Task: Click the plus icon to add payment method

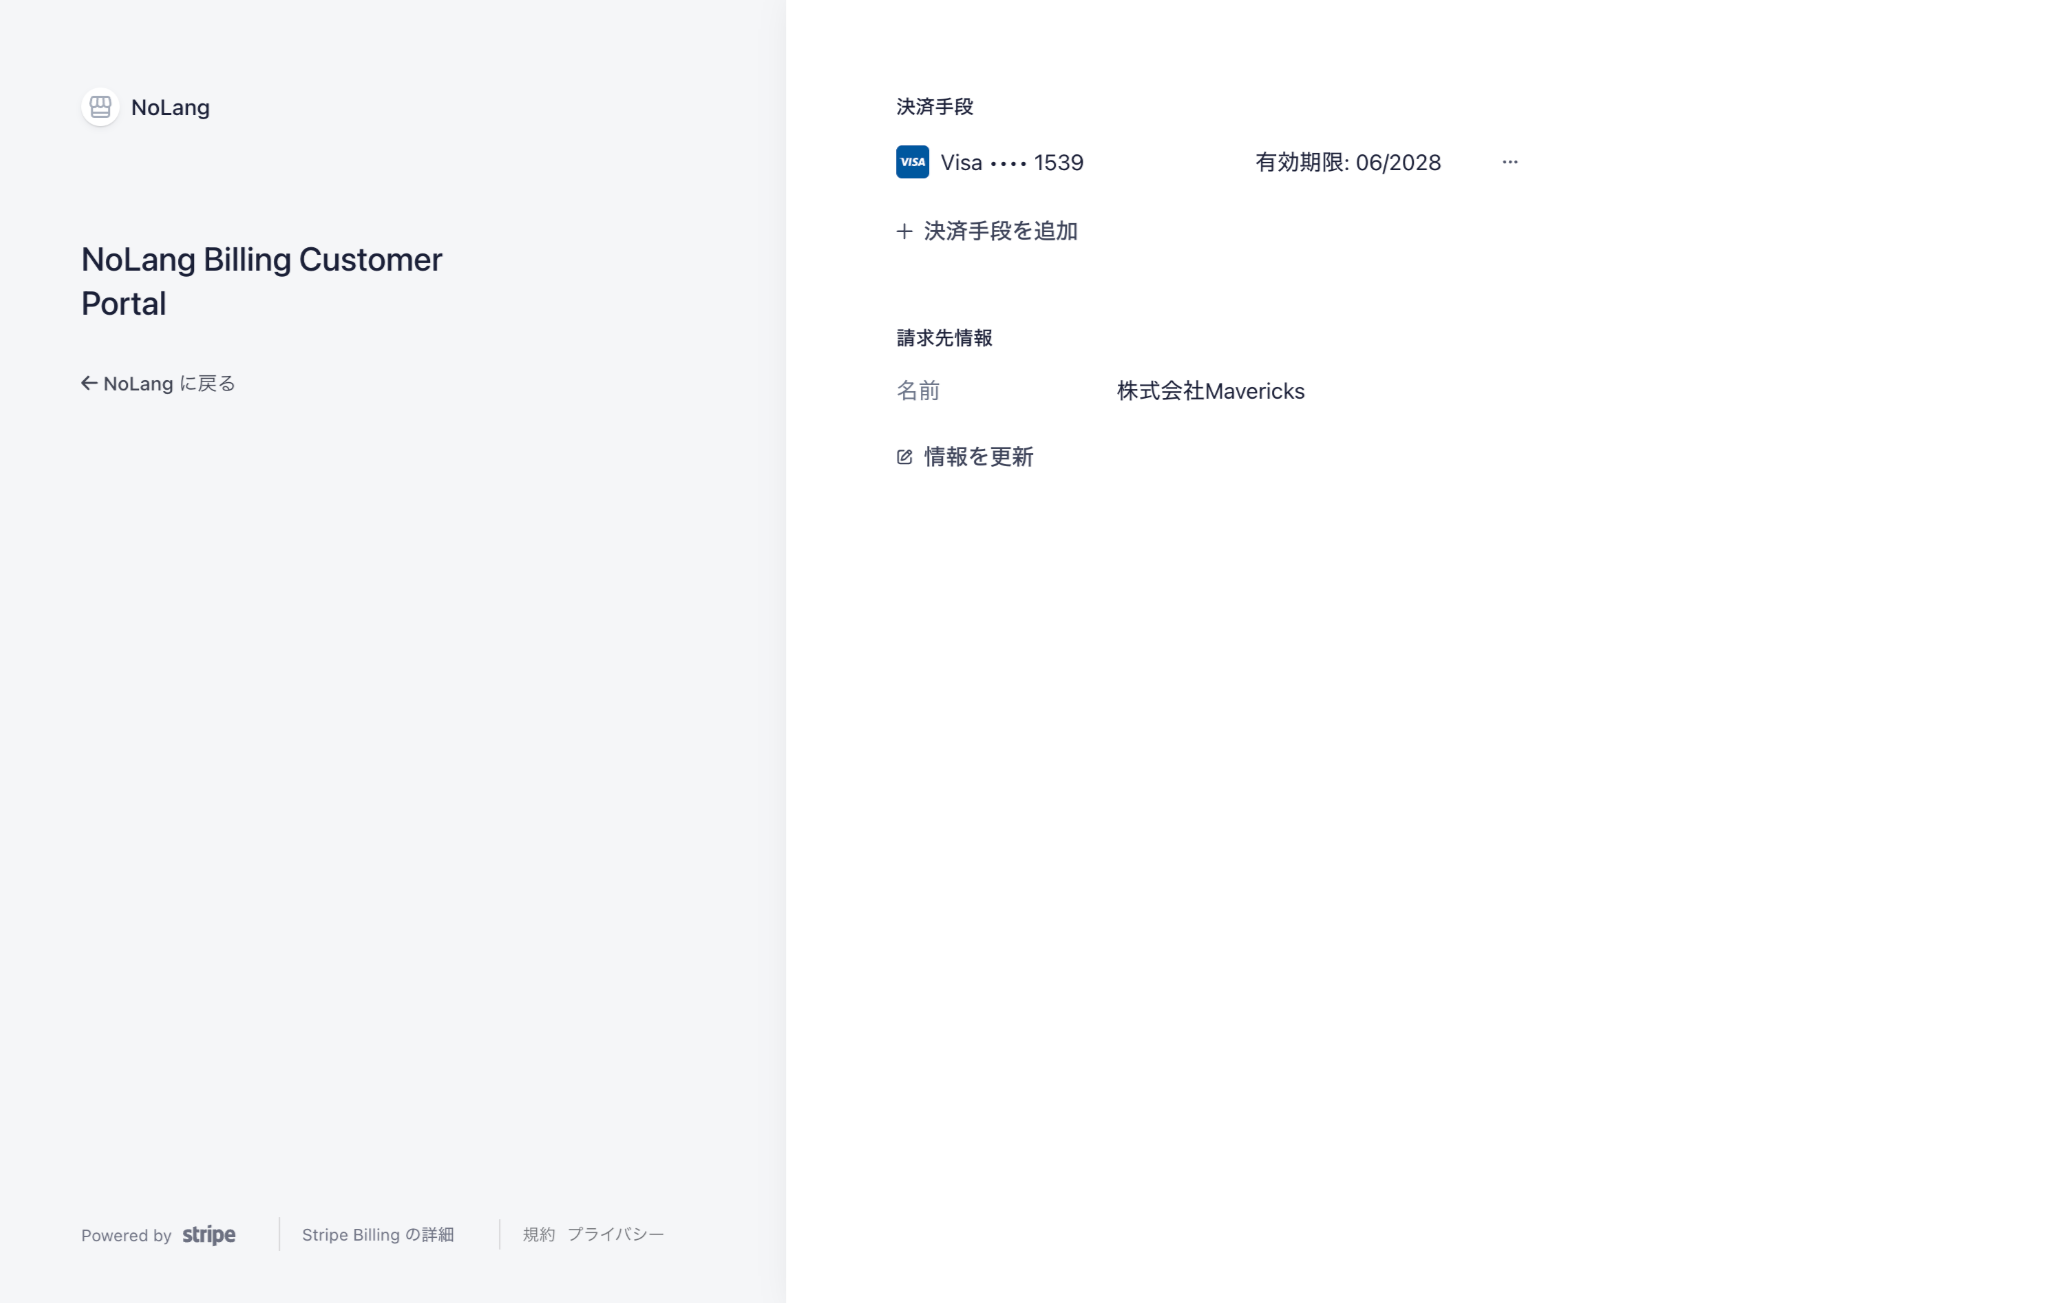Action: click(x=904, y=231)
